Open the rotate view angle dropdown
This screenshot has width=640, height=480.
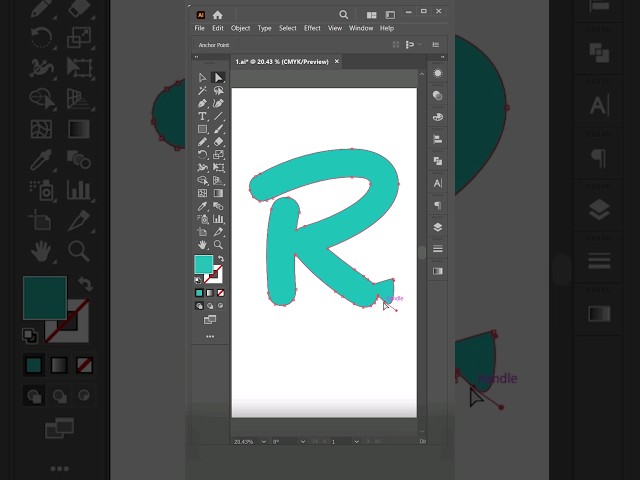point(302,442)
